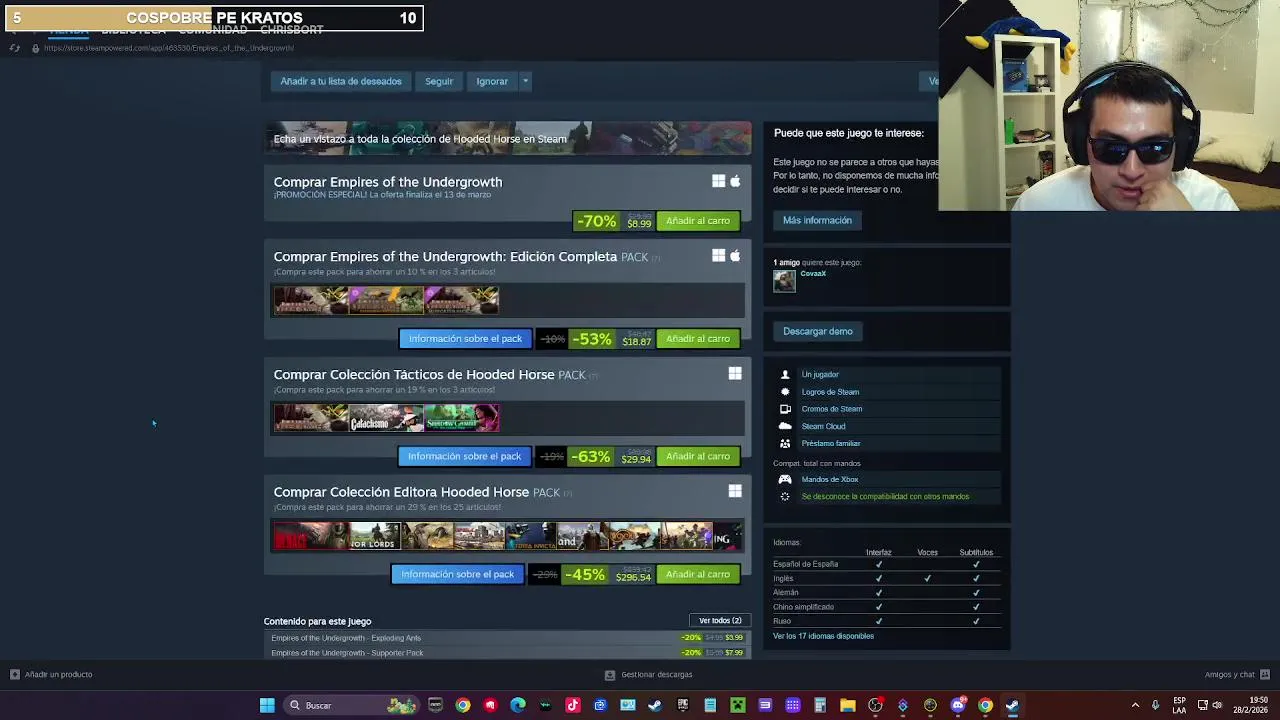The width and height of the screenshot is (1280, 720).
Task: Click the plus icon for Añadir un producto
Action: pyautogui.click(x=14, y=674)
